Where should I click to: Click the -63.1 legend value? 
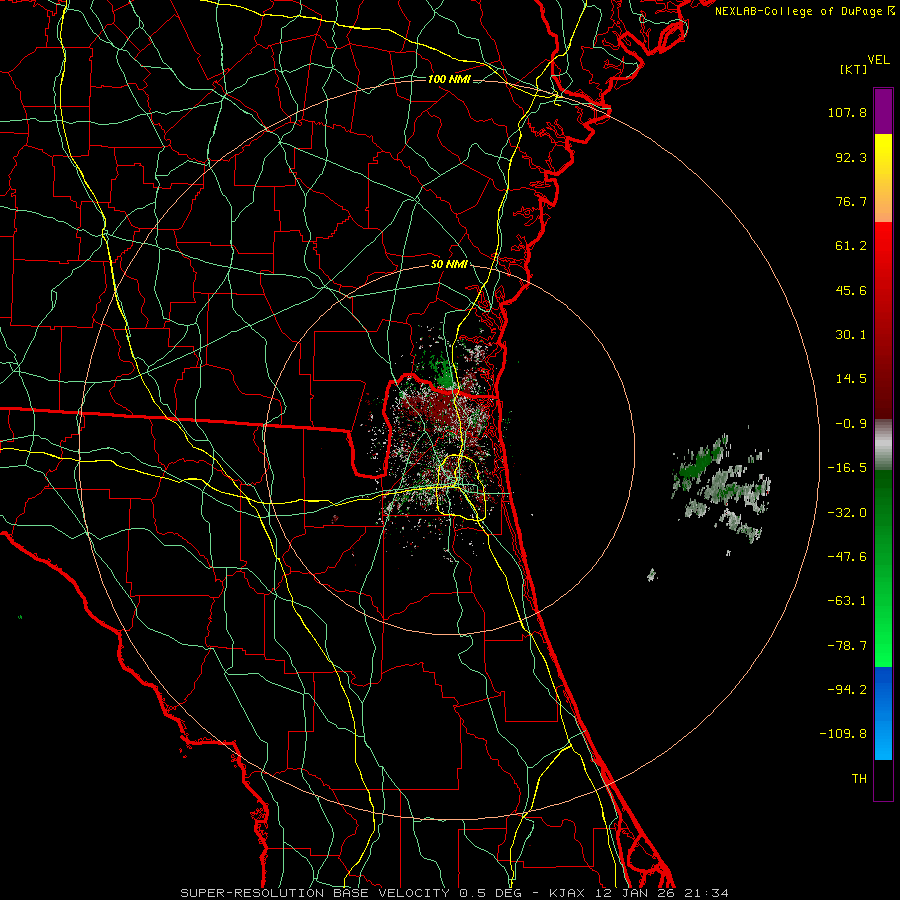847,601
